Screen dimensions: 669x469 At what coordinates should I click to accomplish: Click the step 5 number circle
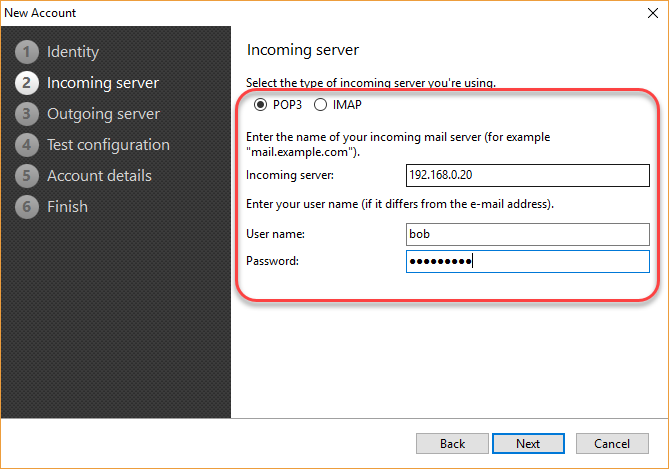26,176
